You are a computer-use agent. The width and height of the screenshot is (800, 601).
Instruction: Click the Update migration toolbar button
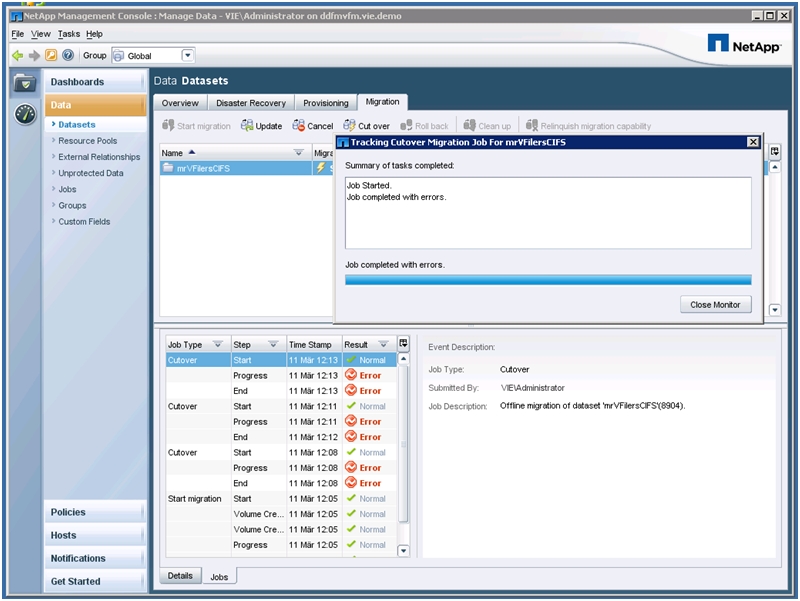coord(262,126)
